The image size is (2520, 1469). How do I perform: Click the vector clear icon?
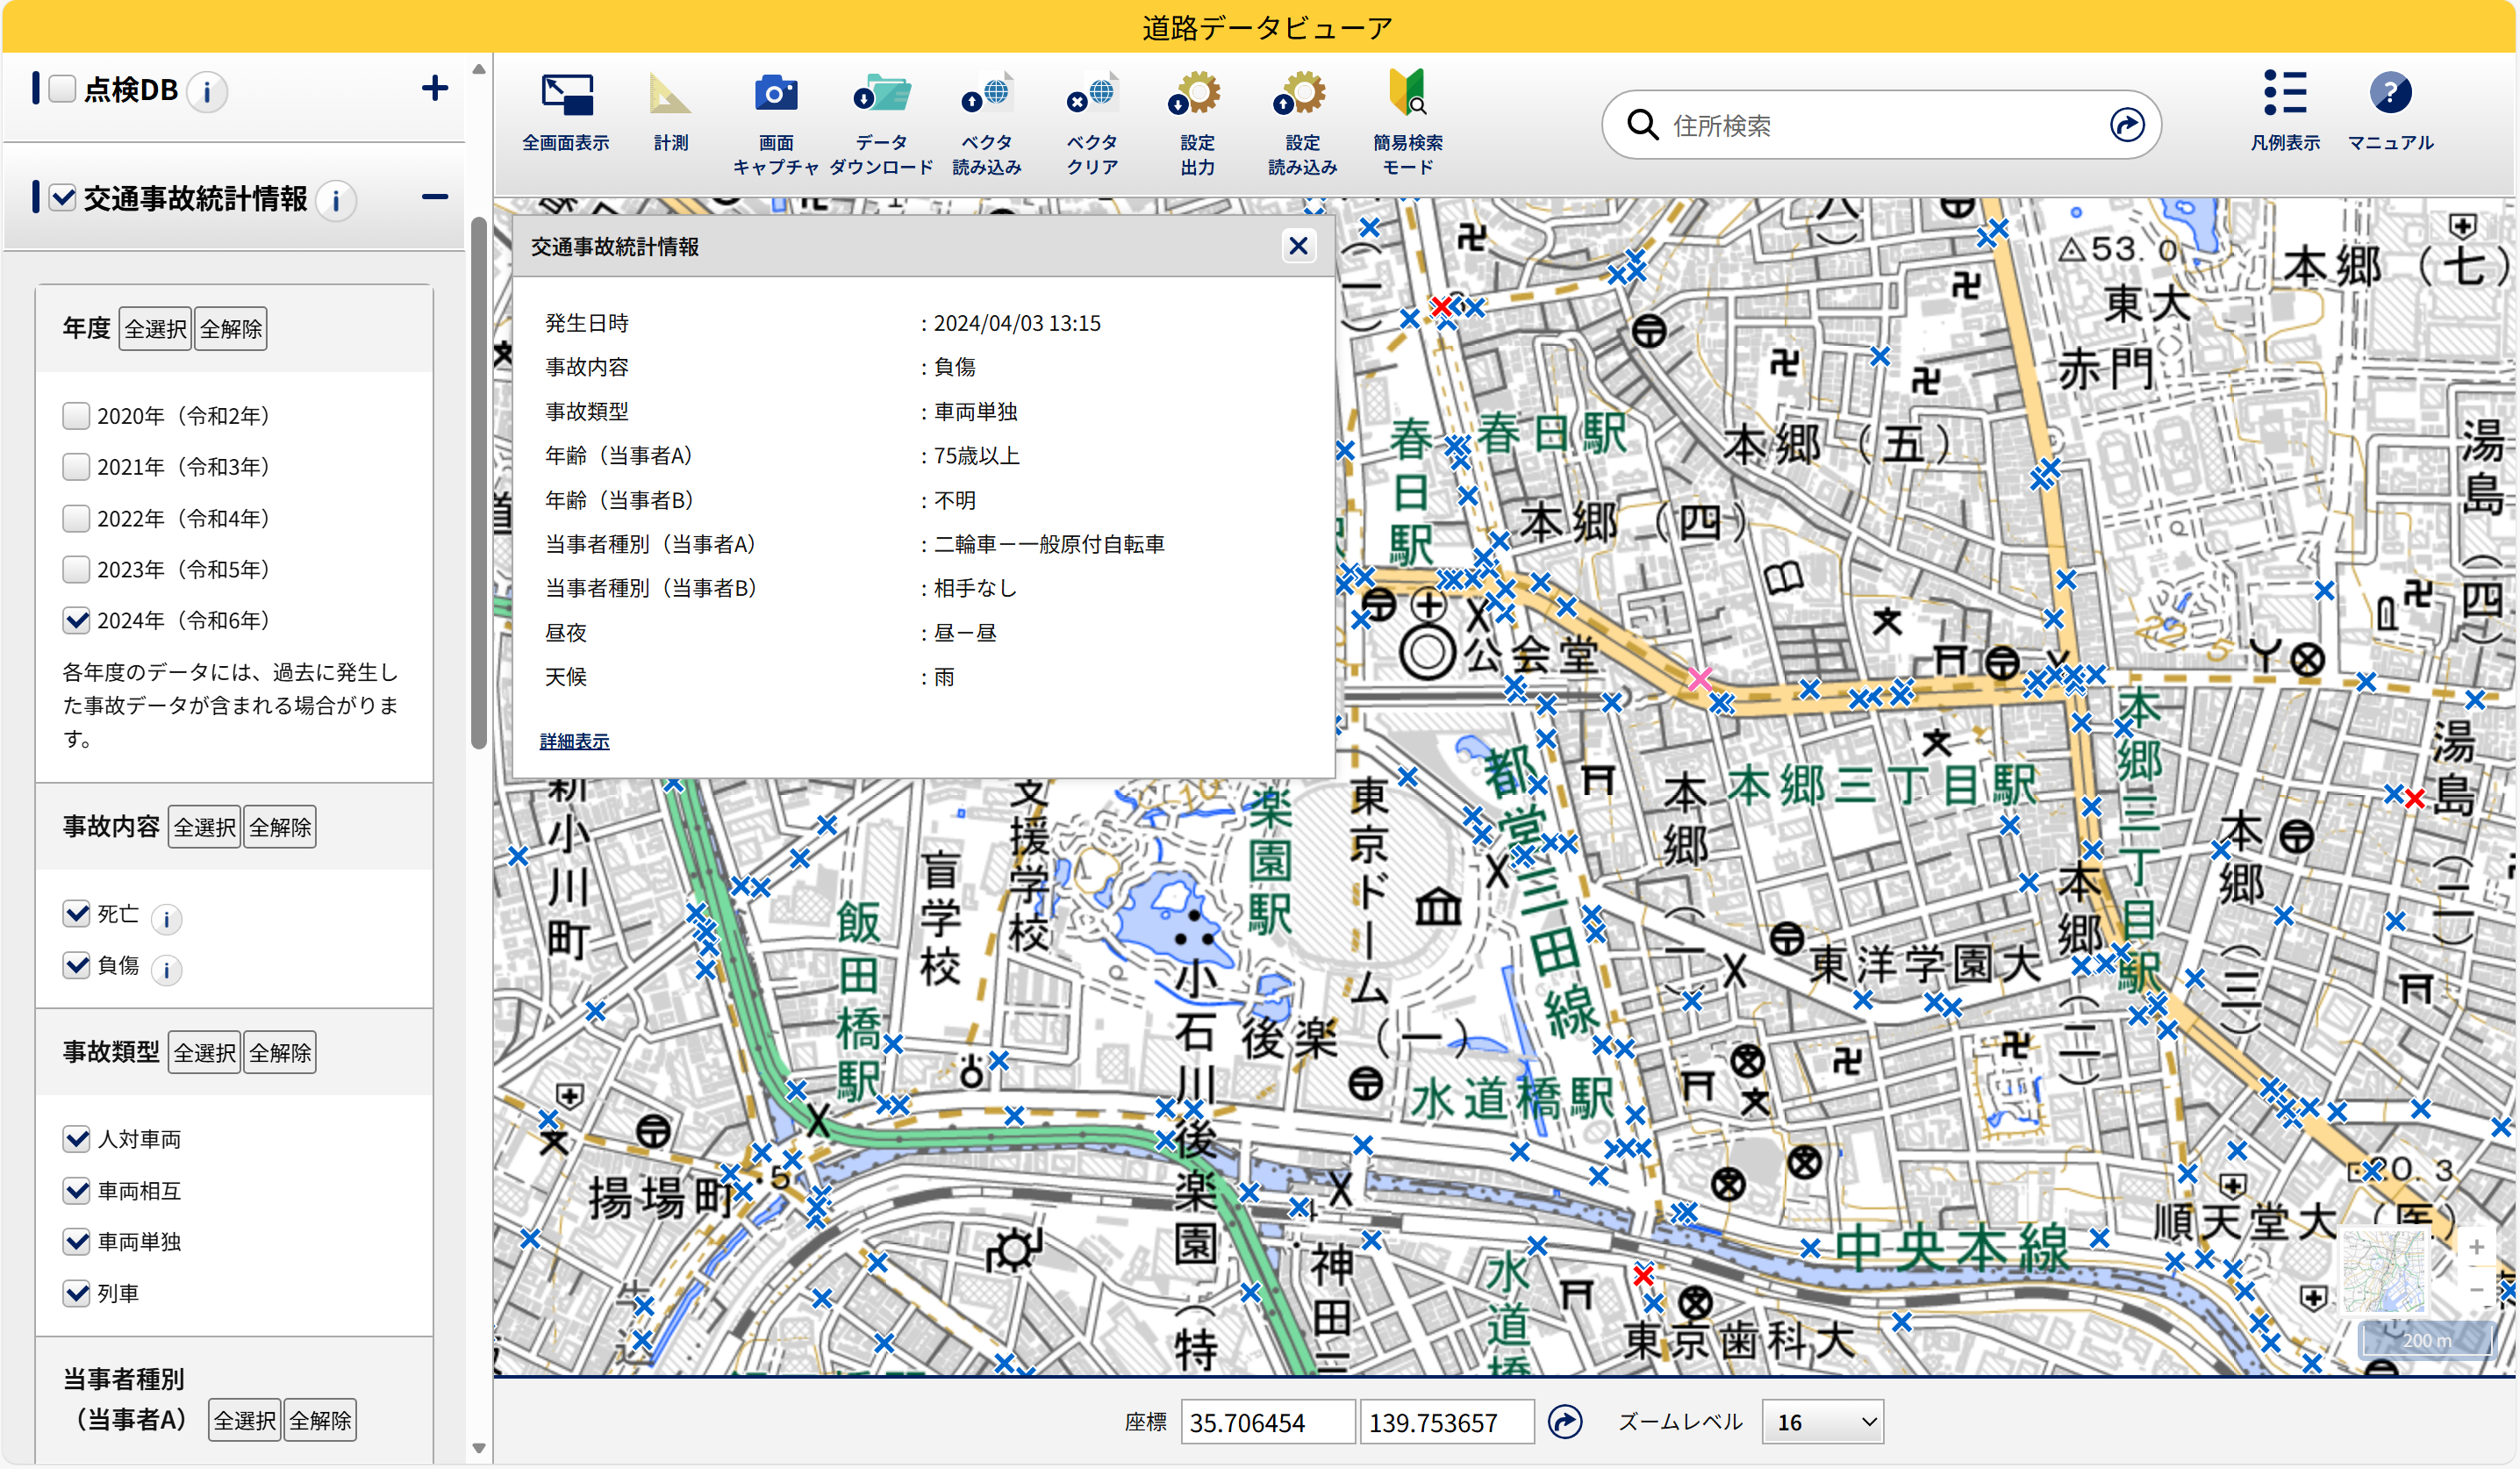pyautogui.click(x=1092, y=96)
